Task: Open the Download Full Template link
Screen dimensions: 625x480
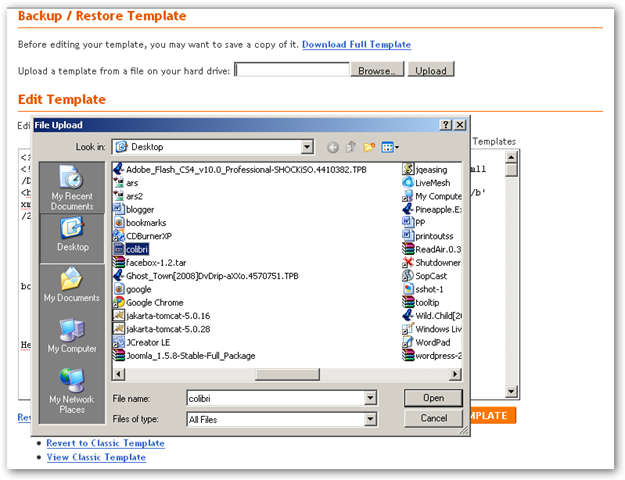Action: 356,44
